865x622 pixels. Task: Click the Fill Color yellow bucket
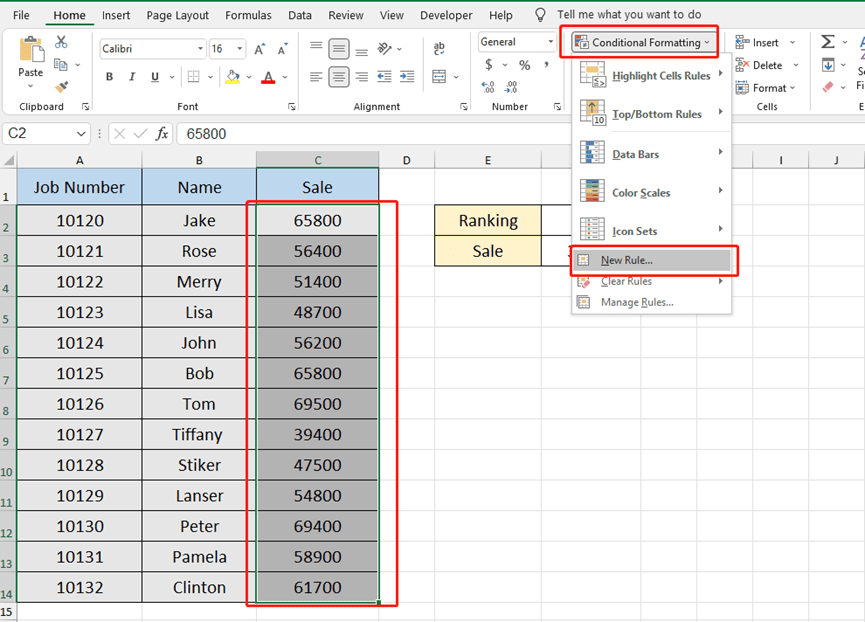(233, 77)
